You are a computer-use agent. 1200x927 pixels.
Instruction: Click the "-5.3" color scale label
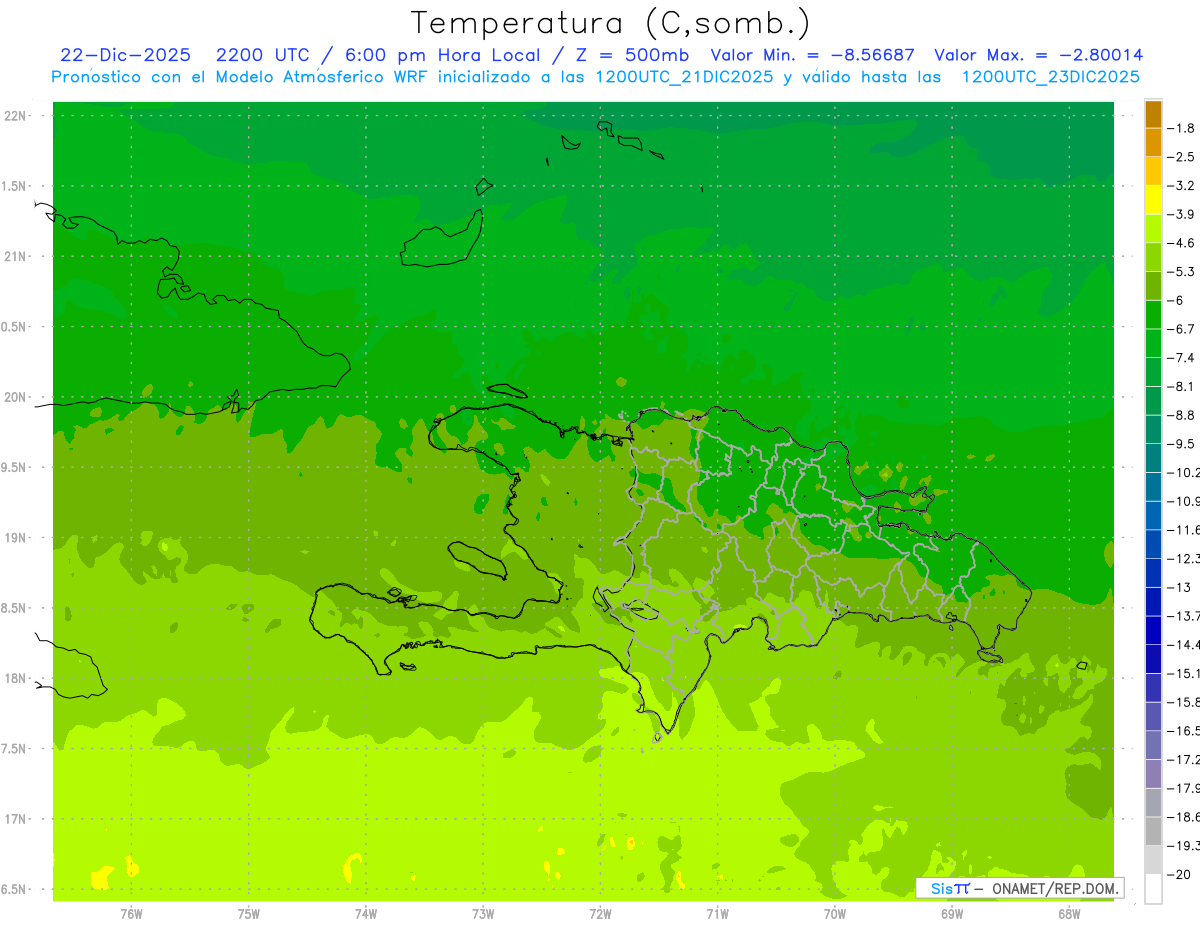1182,272
